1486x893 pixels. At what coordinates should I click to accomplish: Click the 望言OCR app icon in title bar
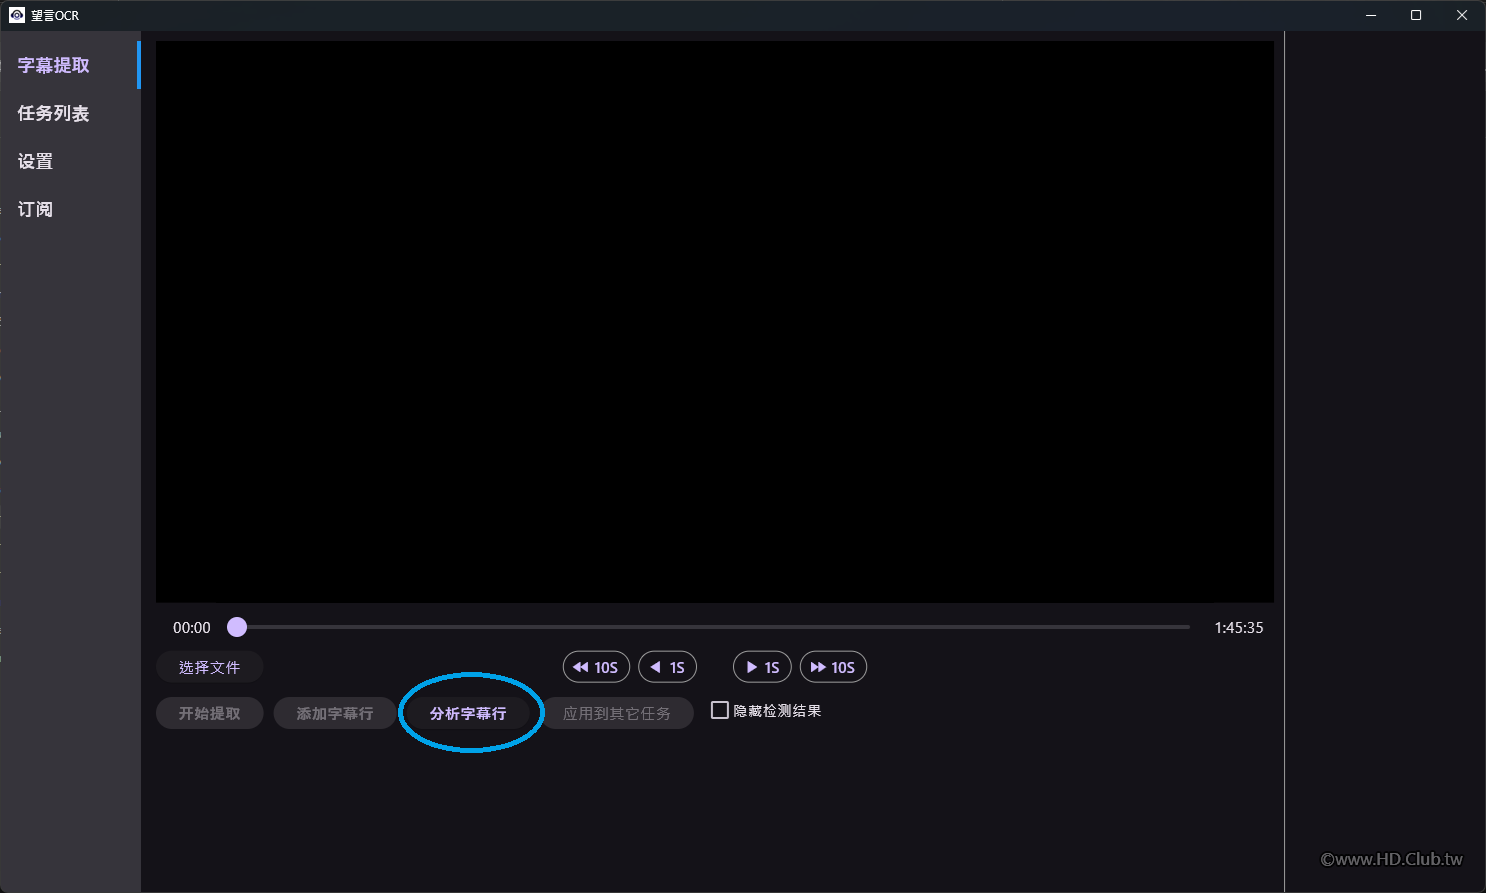click(x=16, y=15)
